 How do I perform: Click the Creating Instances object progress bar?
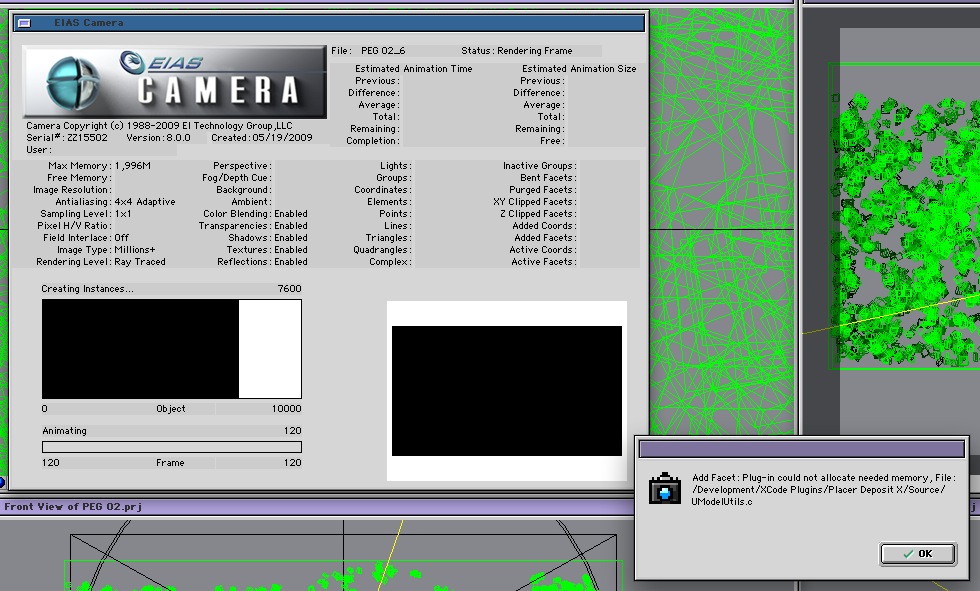171,350
